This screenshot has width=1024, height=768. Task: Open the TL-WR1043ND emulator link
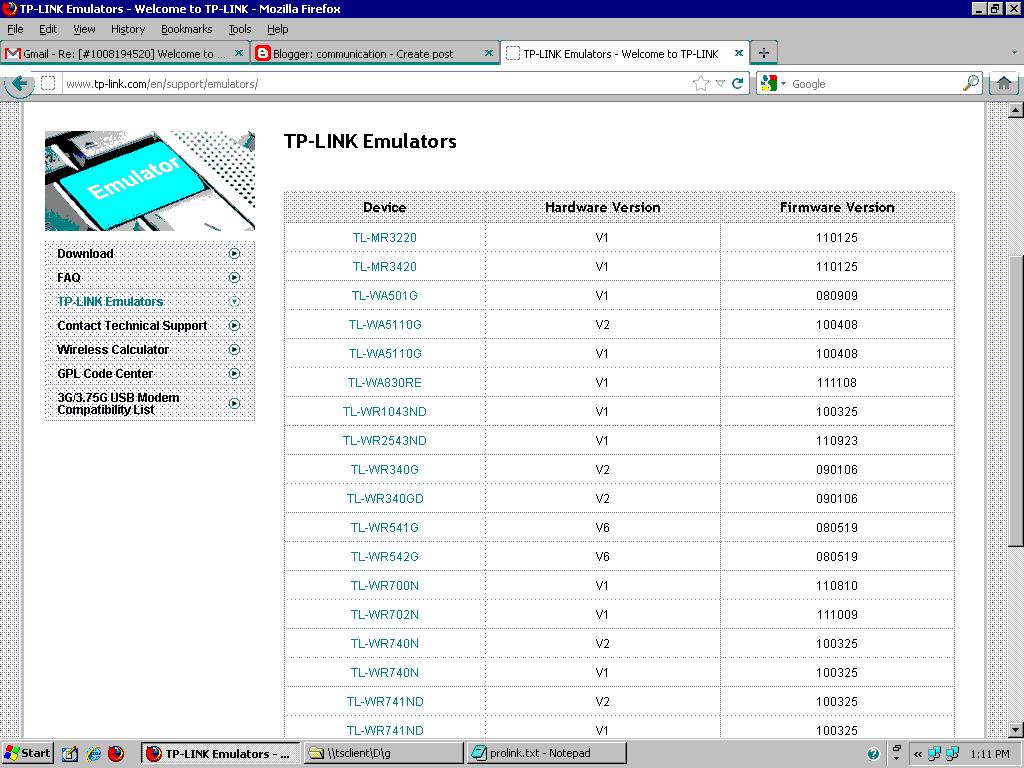(385, 411)
